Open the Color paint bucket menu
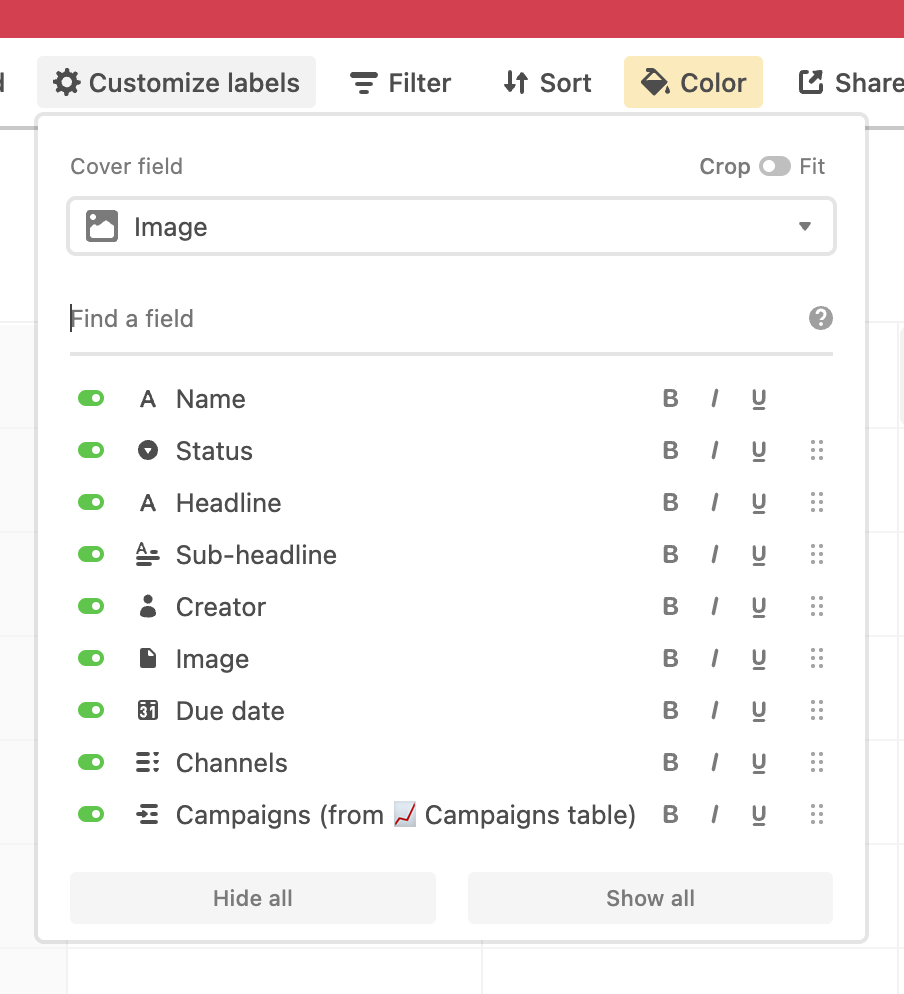The width and height of the screenshot is (904, 994). [693, 82]
